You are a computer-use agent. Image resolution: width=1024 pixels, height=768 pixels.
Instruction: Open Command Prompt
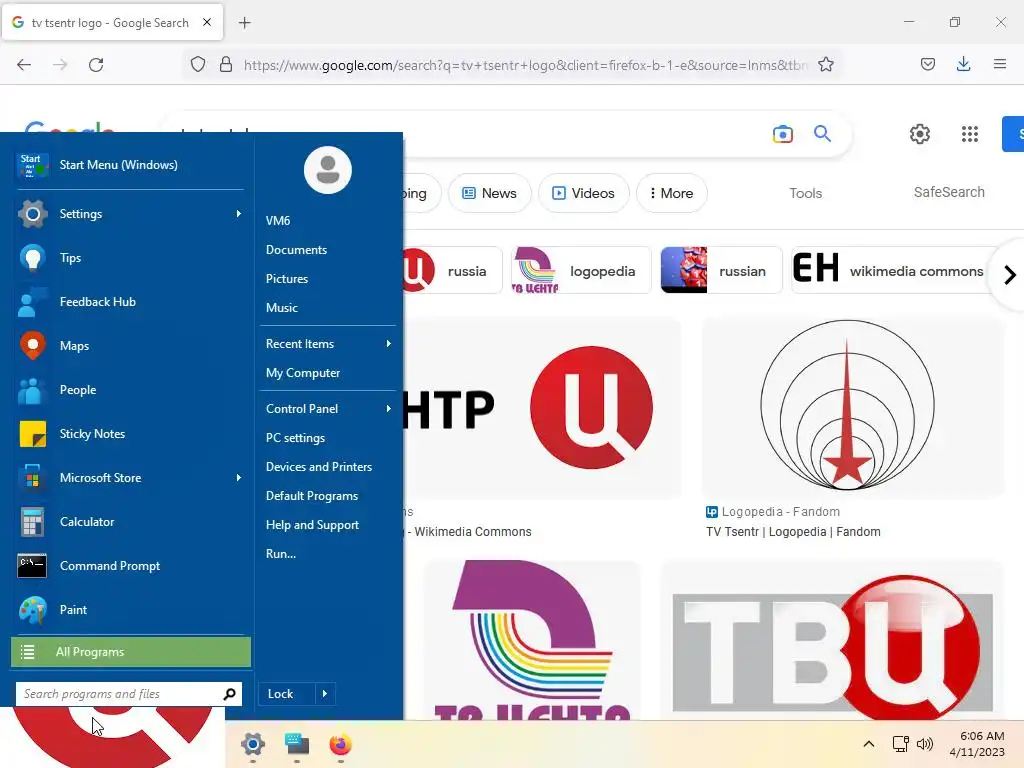(x=33, y=566)
